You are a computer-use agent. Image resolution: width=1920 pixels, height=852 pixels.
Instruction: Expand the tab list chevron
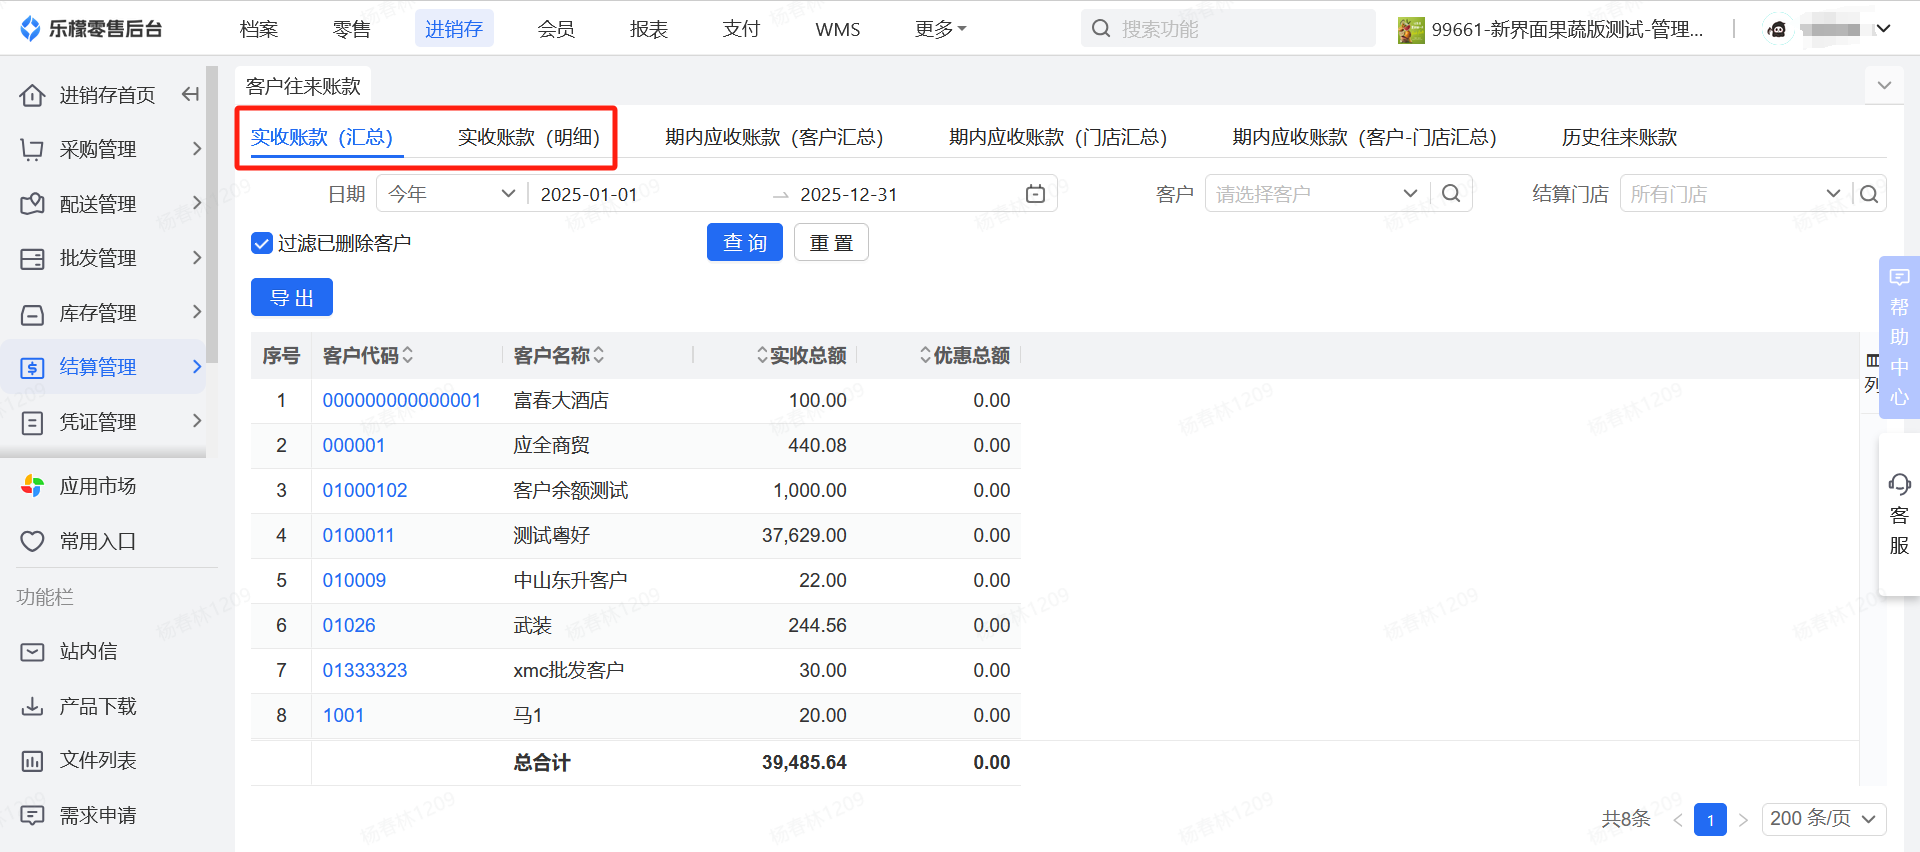(1884, 86)
